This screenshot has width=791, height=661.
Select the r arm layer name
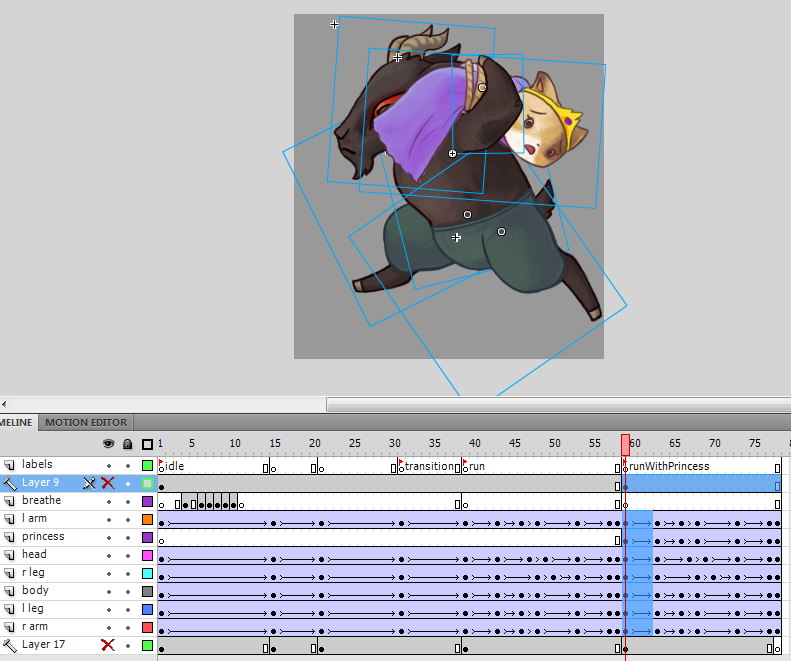[x=35, y=627]
